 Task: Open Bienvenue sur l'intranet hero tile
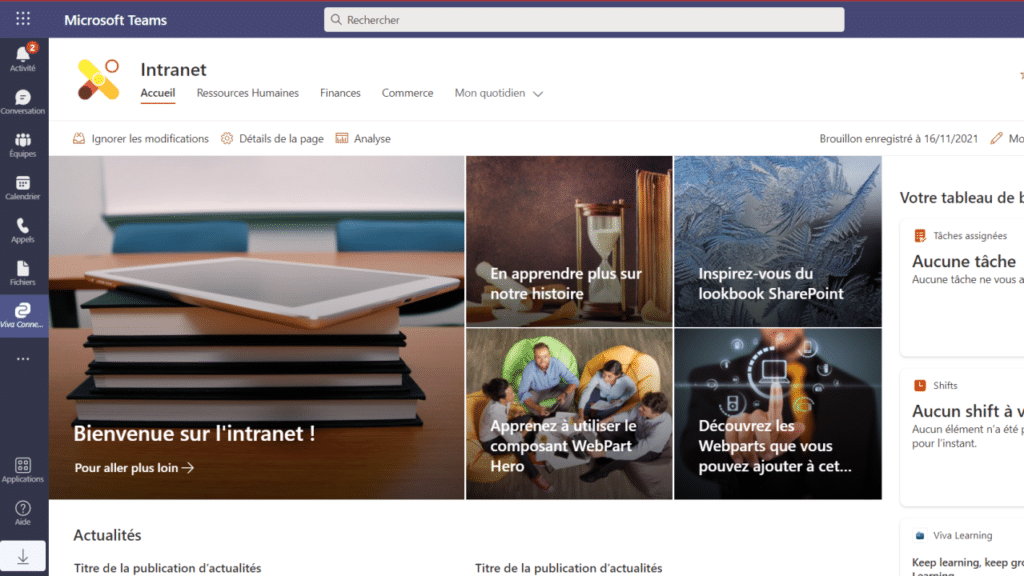click(x=257, y=328)
